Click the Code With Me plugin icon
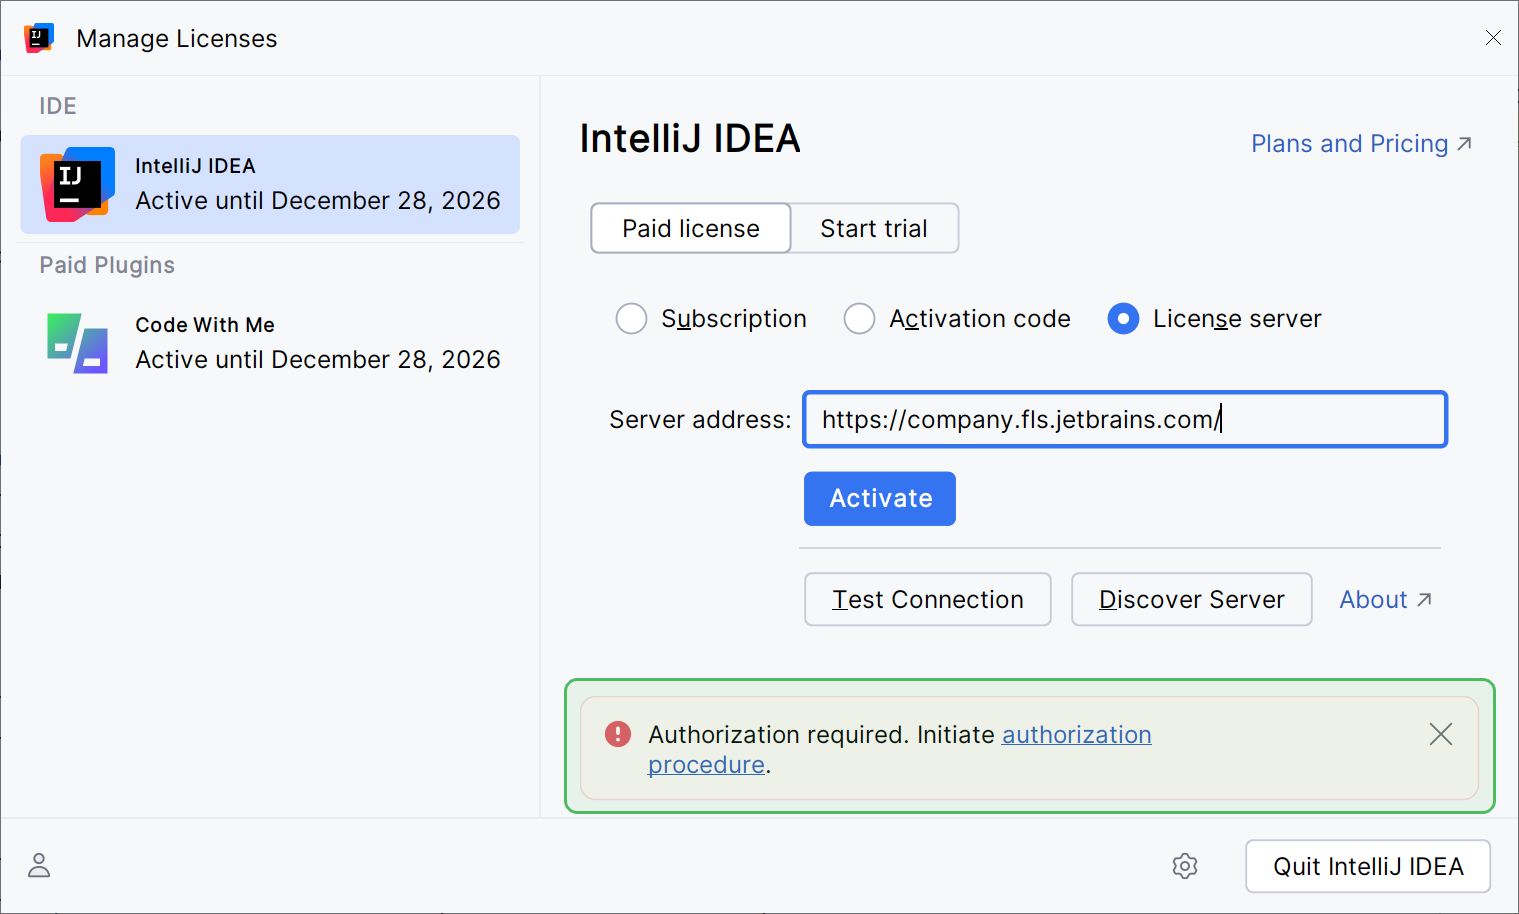Viewport: 1519px width, 914px height. pos(76,342)
